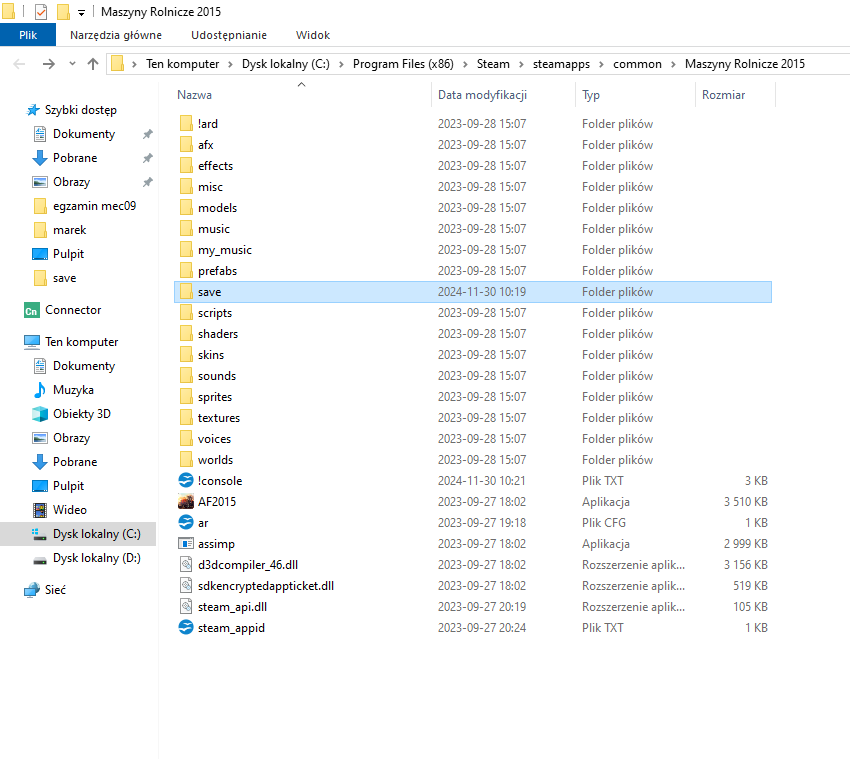Navigate to Ten komputer in address bar
This screenshot has height=759, width=850.
coord(182,64)
